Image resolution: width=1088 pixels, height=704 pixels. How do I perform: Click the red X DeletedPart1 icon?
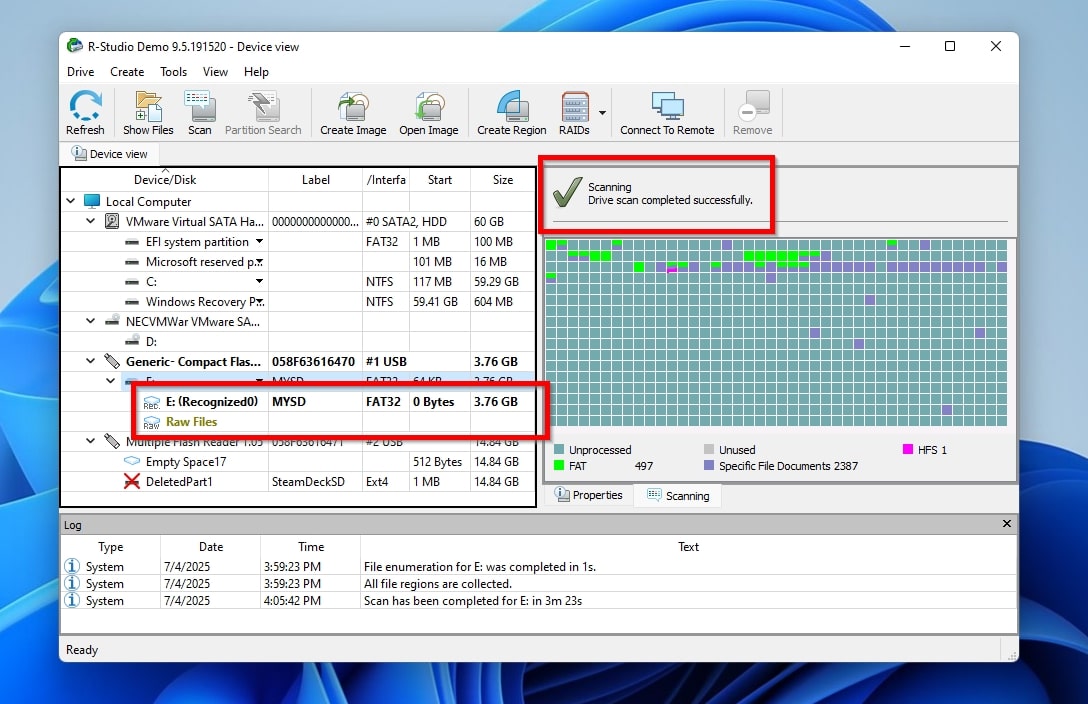point(132,481)
